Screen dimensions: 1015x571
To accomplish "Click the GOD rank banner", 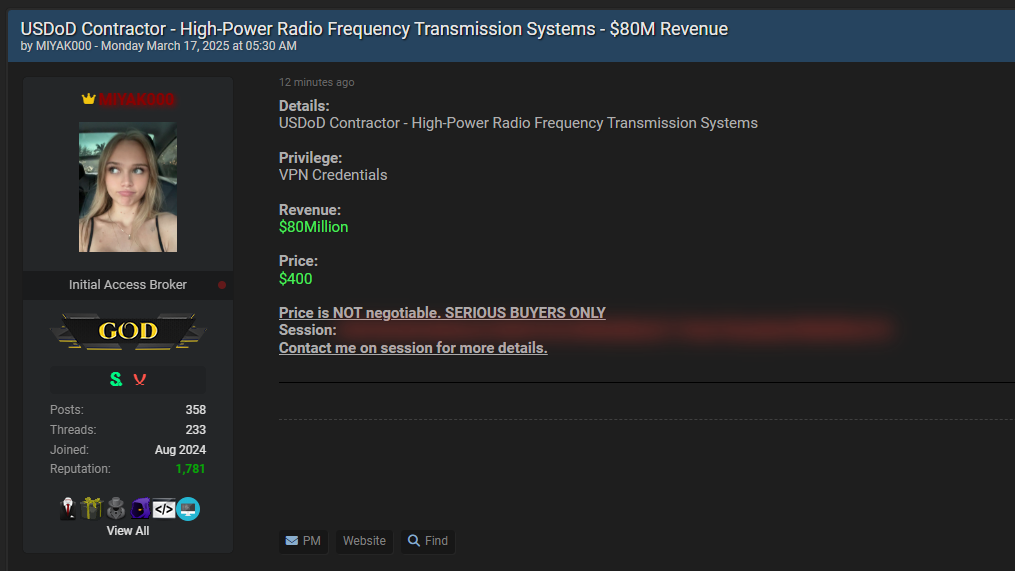I will coord(128,331).
